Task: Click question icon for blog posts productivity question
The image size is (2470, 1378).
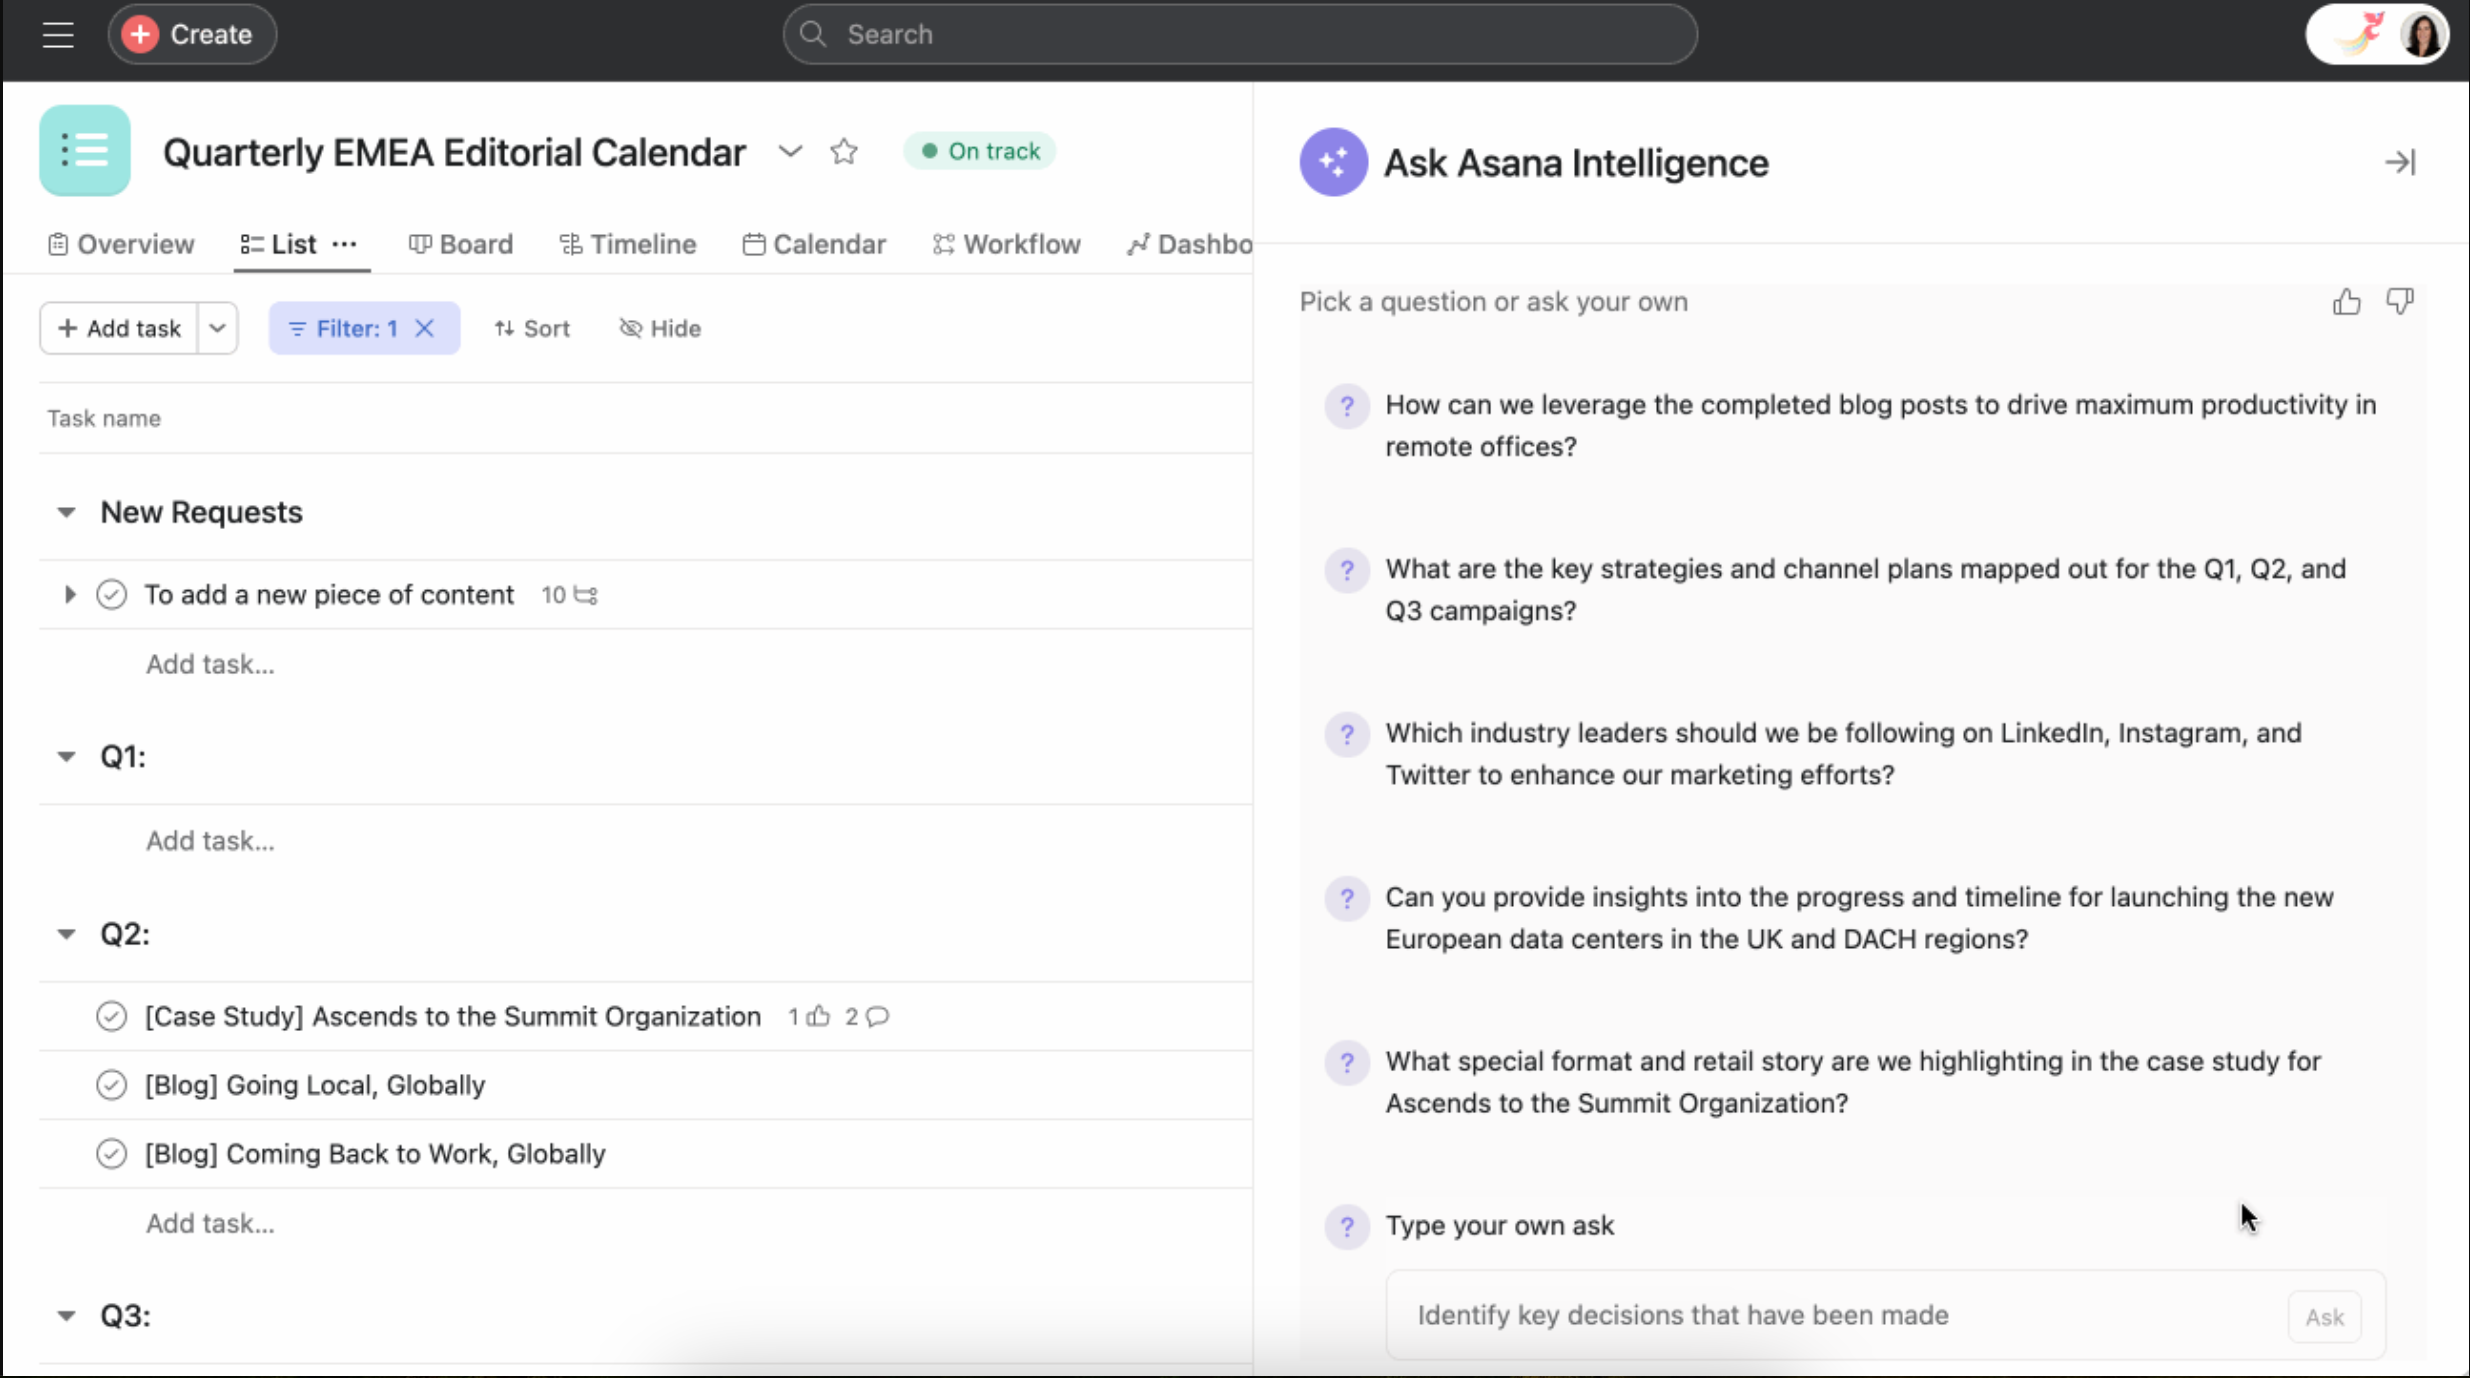Action: [x=1346, y=406]
